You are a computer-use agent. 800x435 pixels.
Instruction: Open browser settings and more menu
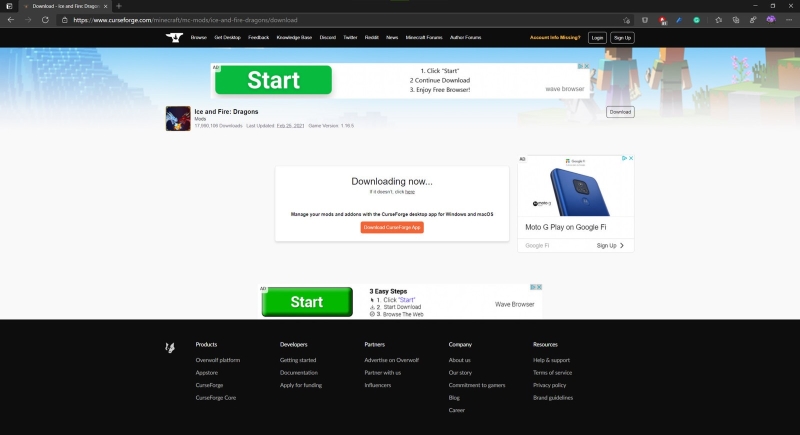tap(789, 20)
